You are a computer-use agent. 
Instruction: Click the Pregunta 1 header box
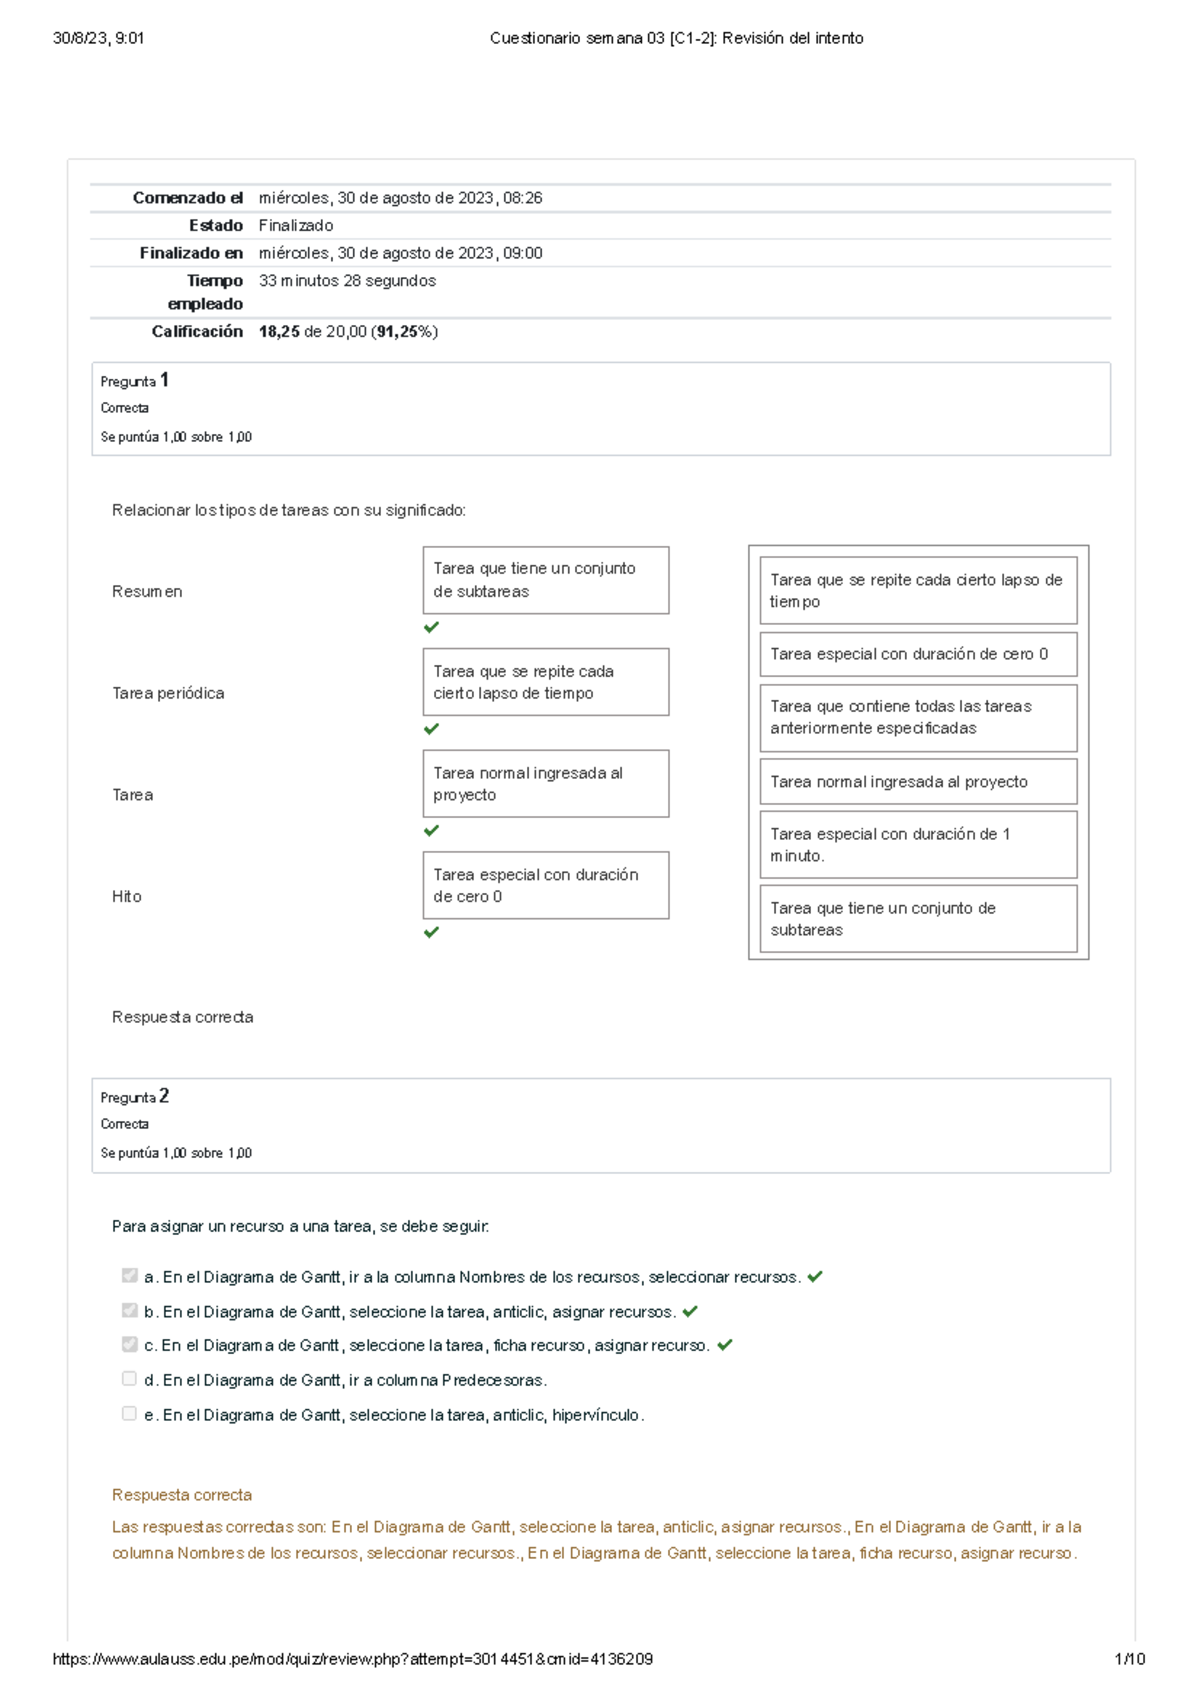coord(600,408)
